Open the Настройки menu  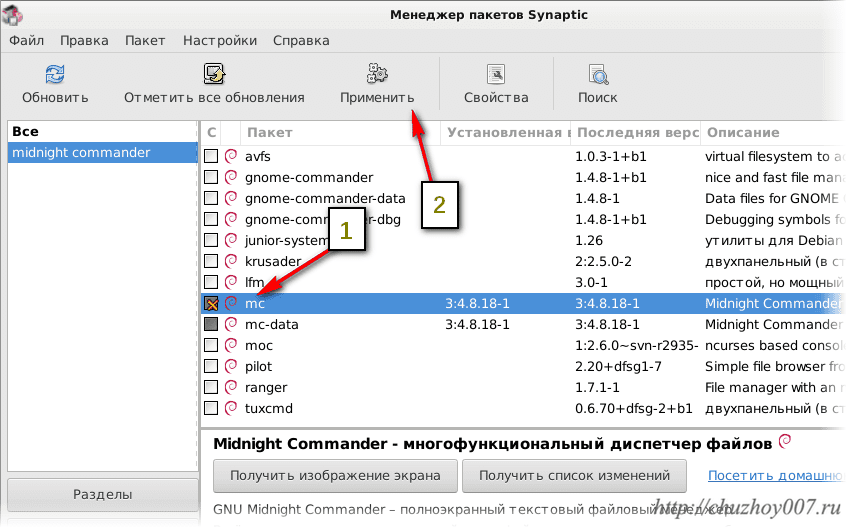pyautogui.click(x=220, y=41)
